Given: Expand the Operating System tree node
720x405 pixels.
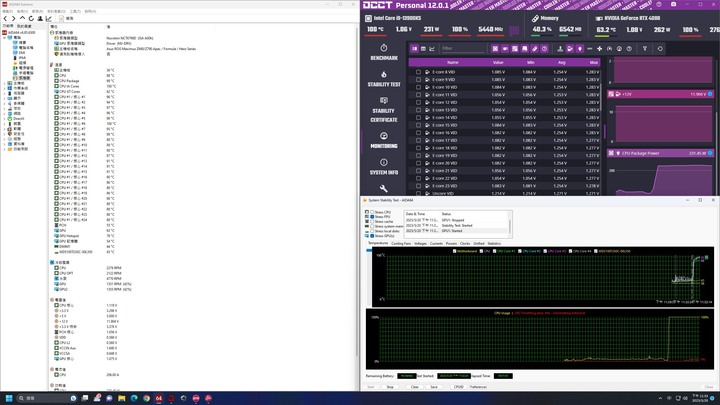Looking at the screenshot, I should pyautogui.click(x=5, y=88).
